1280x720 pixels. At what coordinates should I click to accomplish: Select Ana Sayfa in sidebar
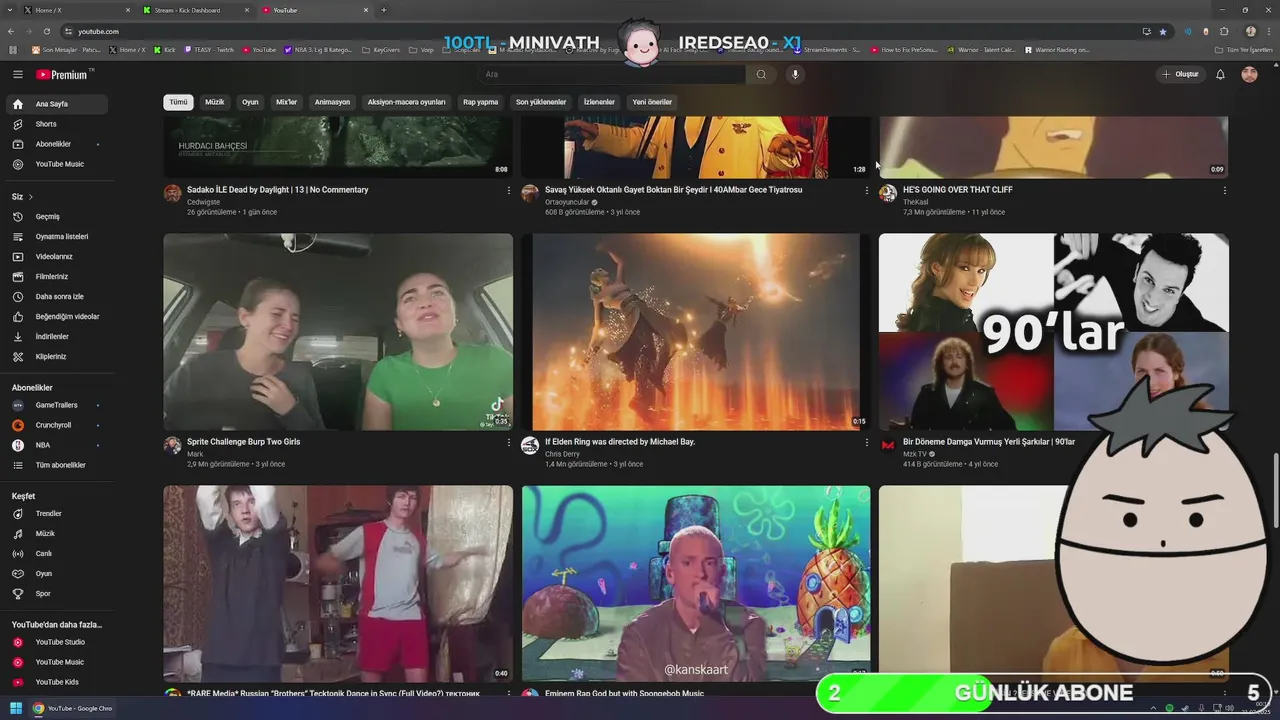[x=57, y=104]
